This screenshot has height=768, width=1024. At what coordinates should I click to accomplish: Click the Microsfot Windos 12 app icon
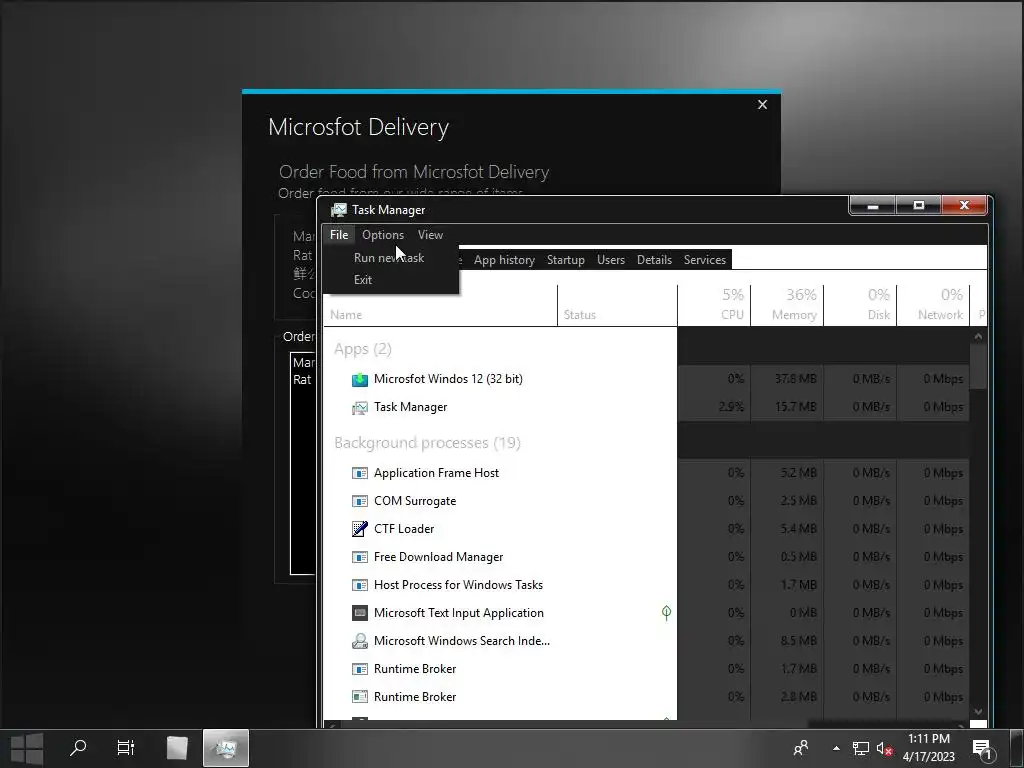[360, 379]
